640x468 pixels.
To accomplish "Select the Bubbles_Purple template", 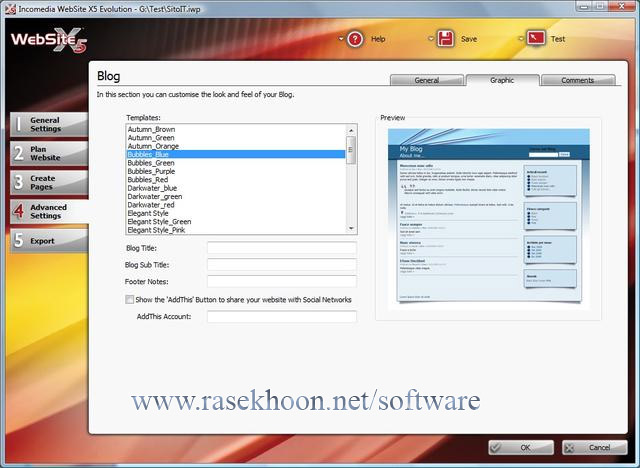I will coord(236,171).
